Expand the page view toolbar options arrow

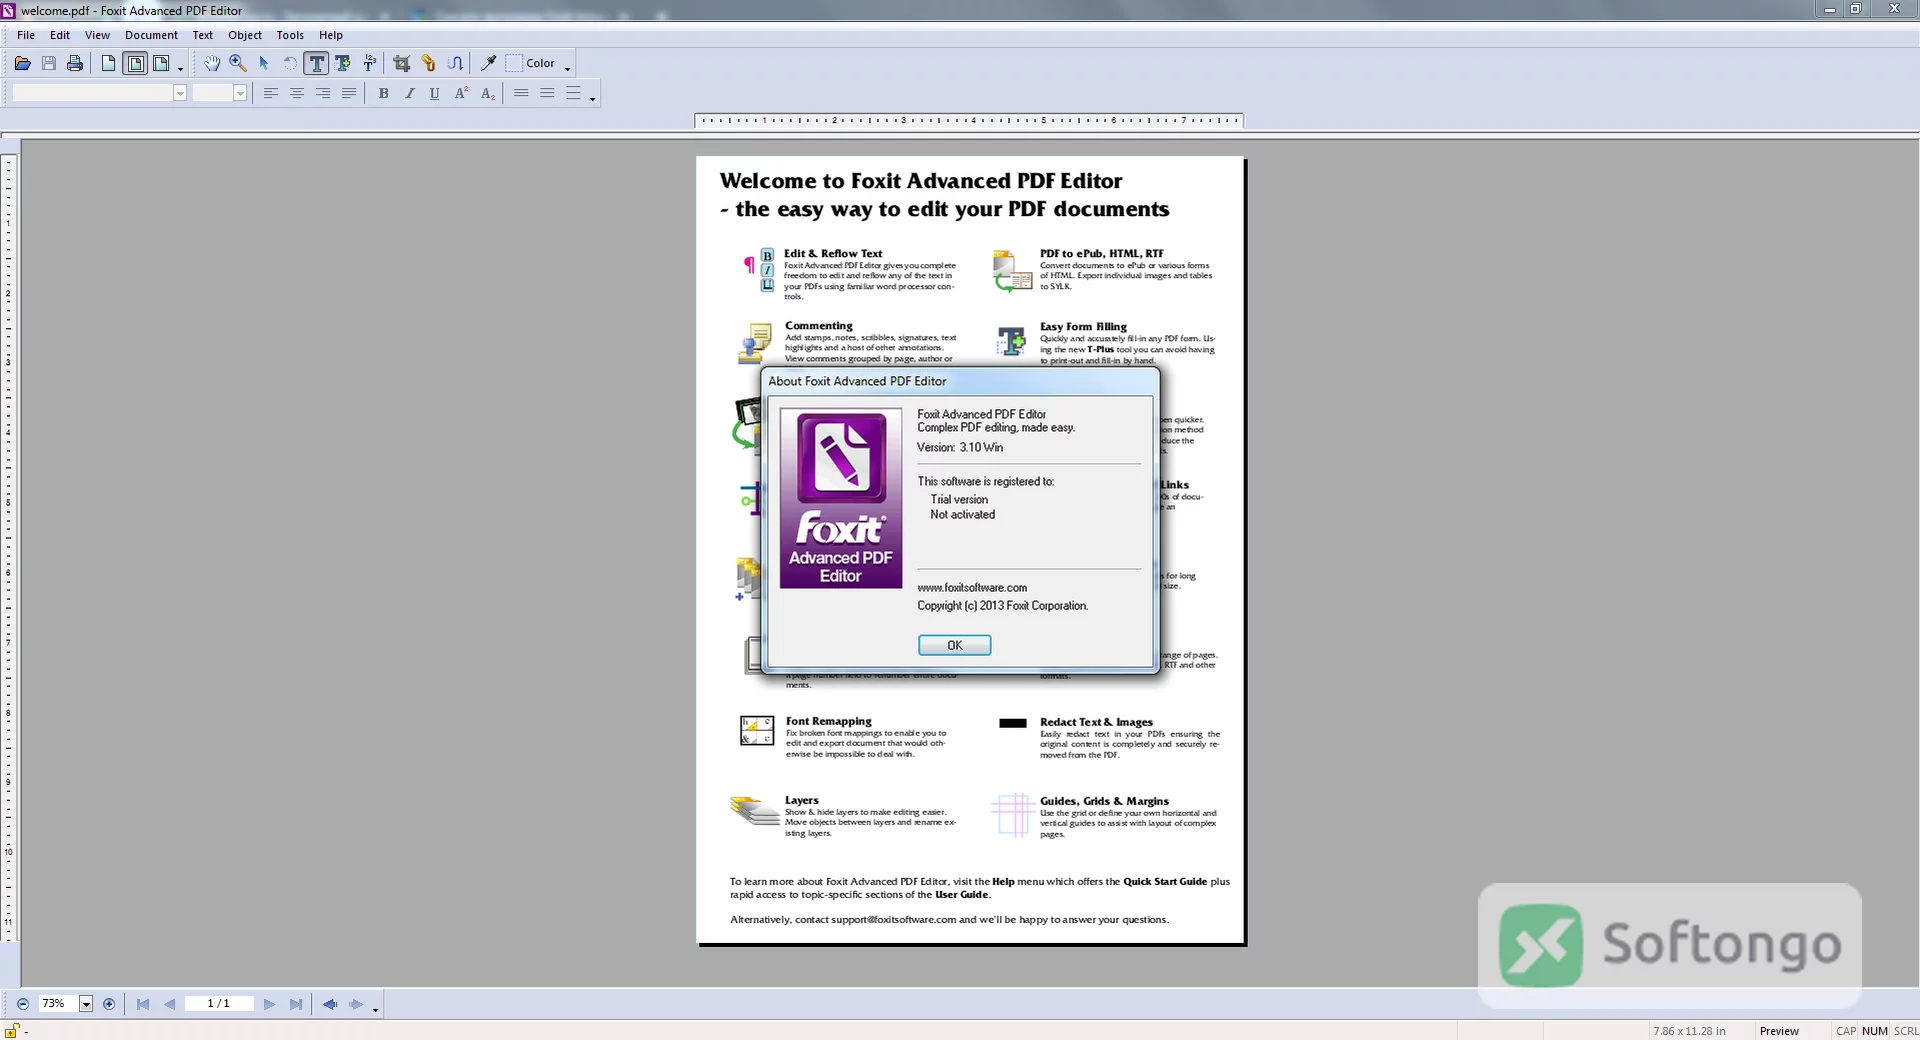click(x=180, y=68)
